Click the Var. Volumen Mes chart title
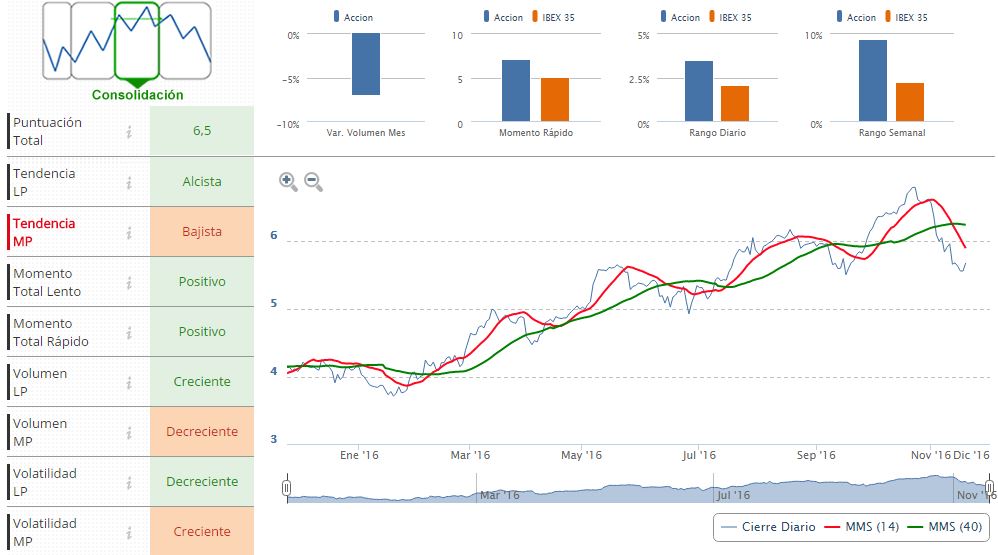The image size is (998, 555). 366,133
